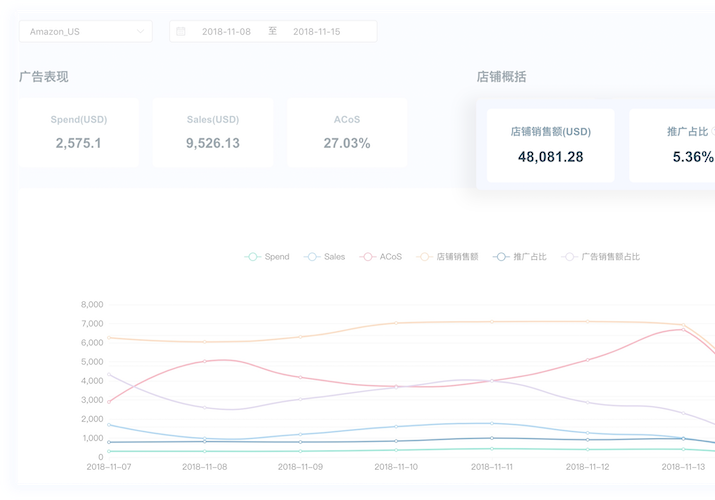
Task: Select the start date 2018-11-08 field
Action: pos(226,31)
